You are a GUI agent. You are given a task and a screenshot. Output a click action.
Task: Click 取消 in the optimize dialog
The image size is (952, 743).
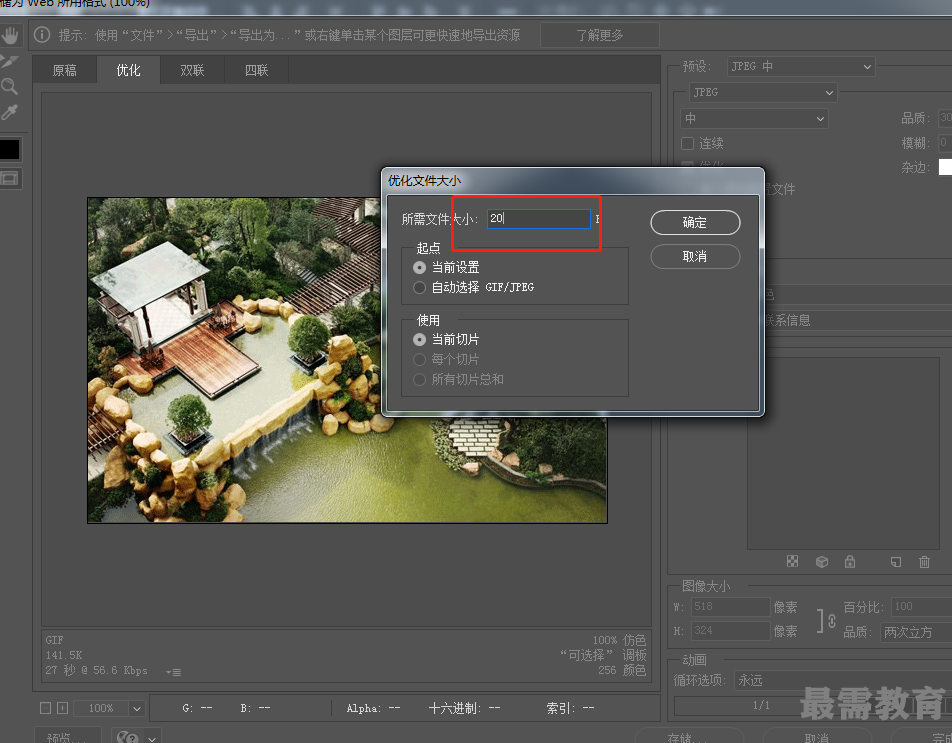click(695, 257)
